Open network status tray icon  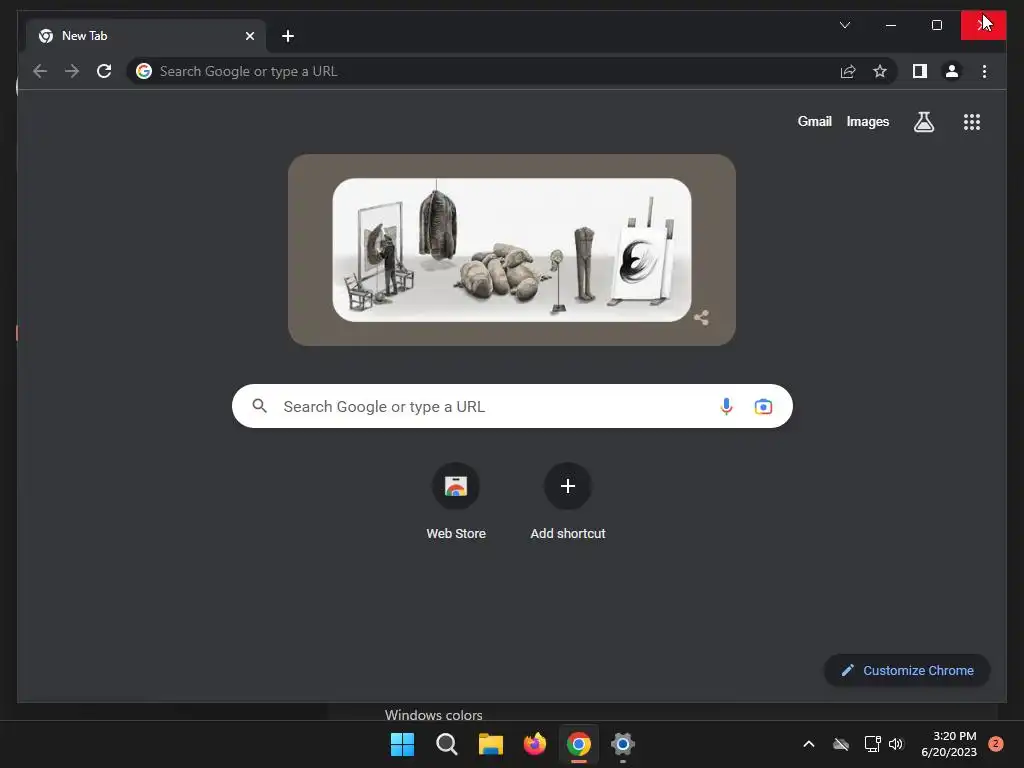pyautogui.click(x=872, y=744)
